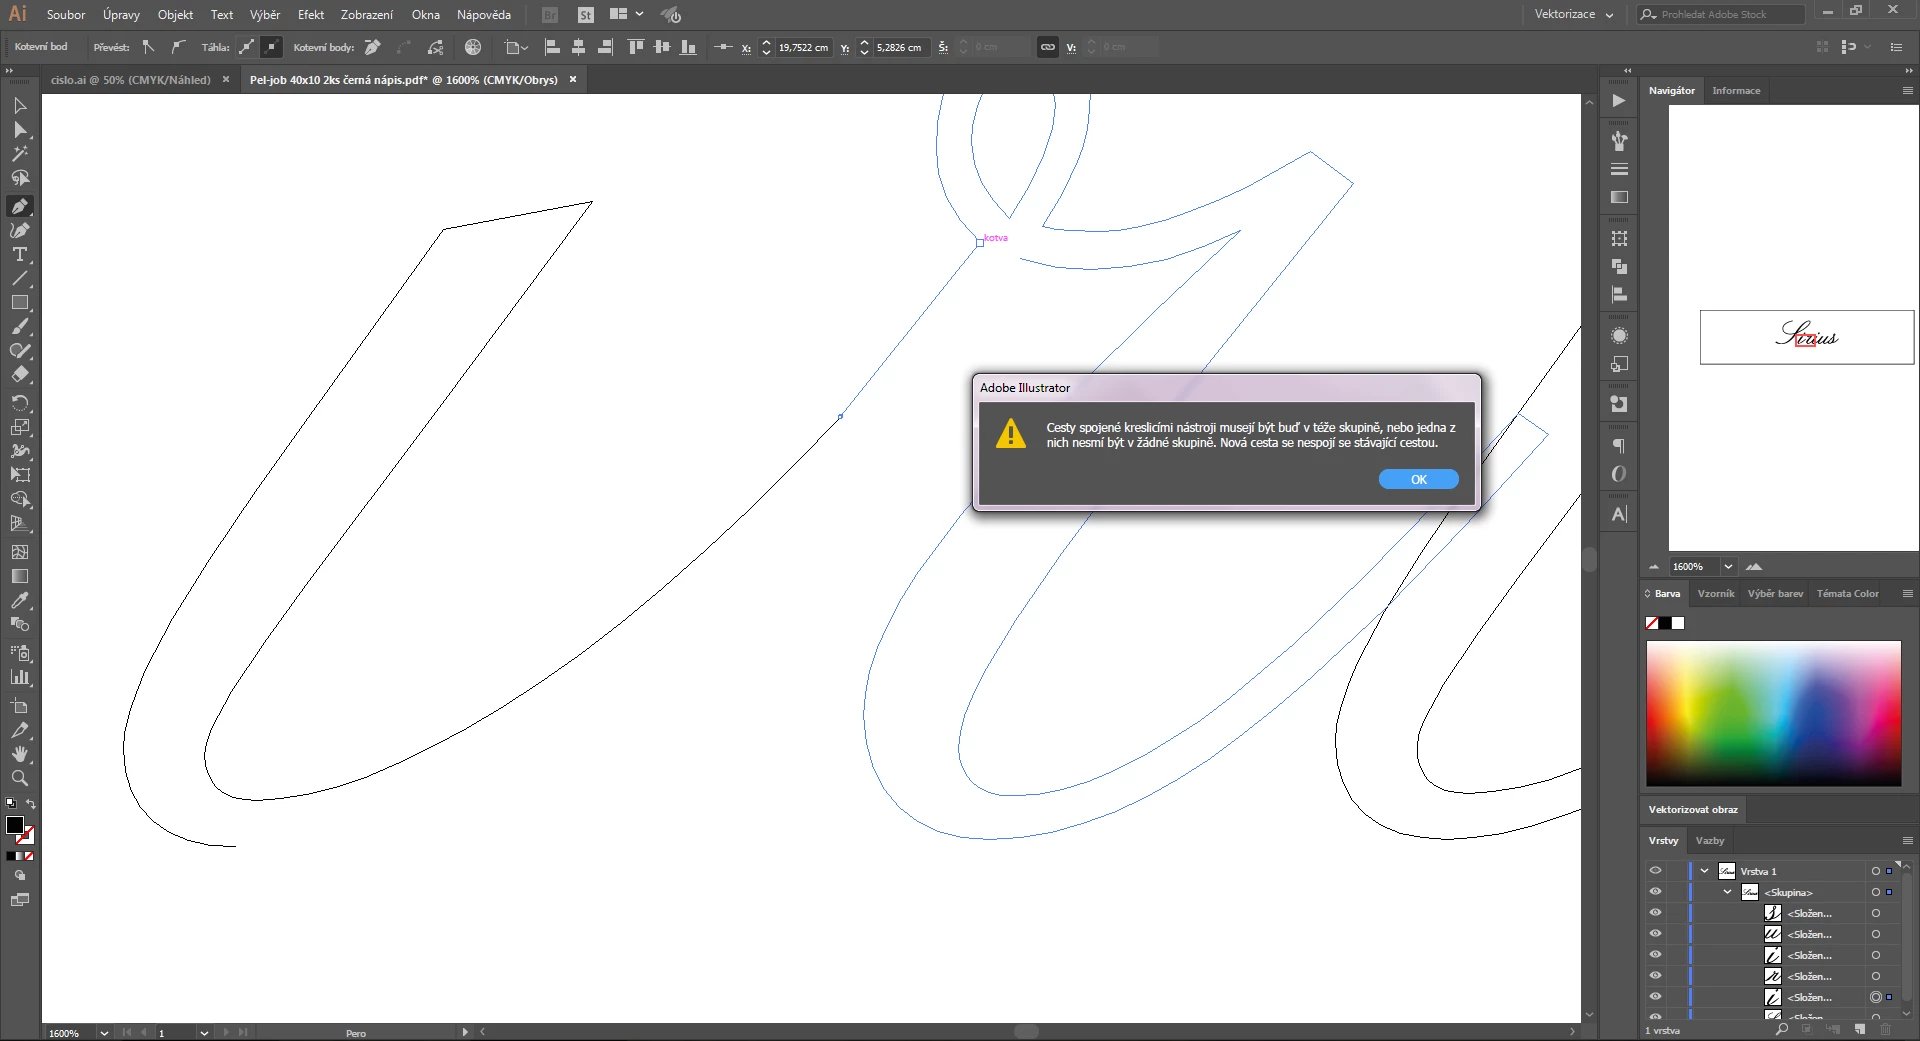
Task: Switch to the Vzorník tab
Action: pyautogui.click(x=1716, y=594)
